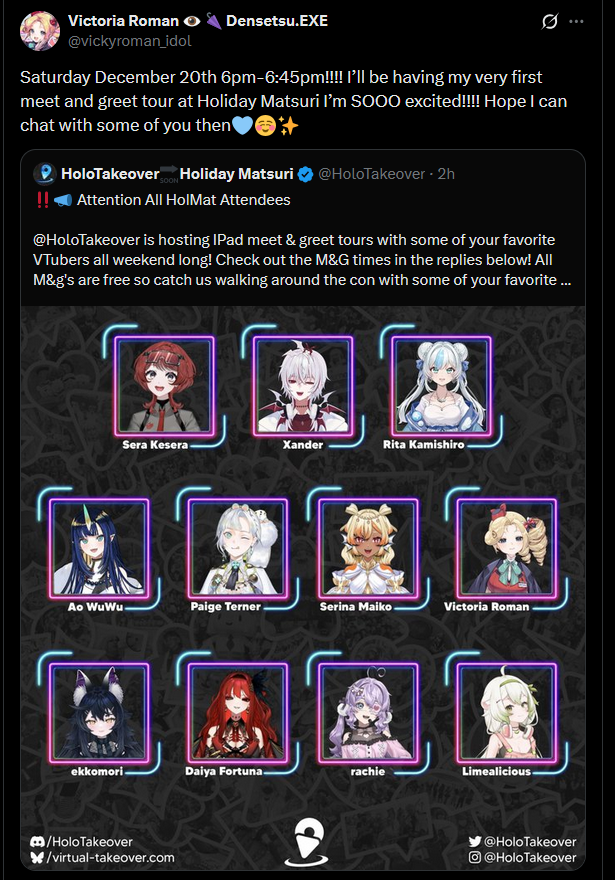The height and width of the screenshot is (880, 615).
Task: Select the Ao WuWu portrait thumbnail
Action: (99, 548)
